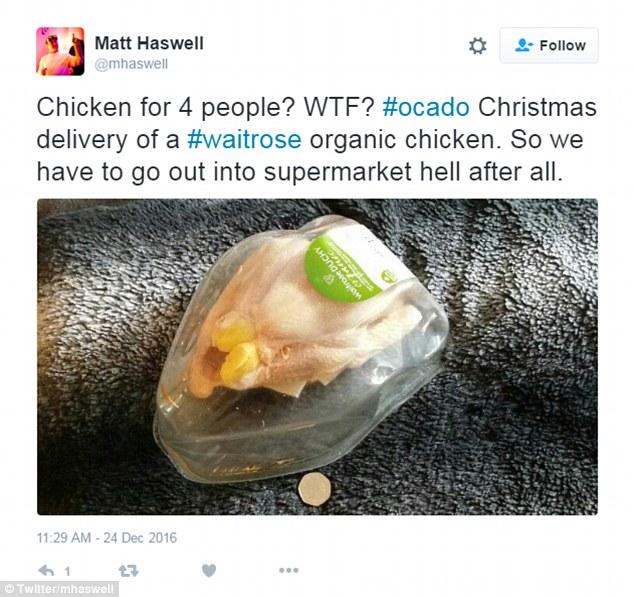Open the 11:29 AM - 24 Dec 2016 timestamp
The height and width of the screenshot is (597, 634).
[107, 538]
